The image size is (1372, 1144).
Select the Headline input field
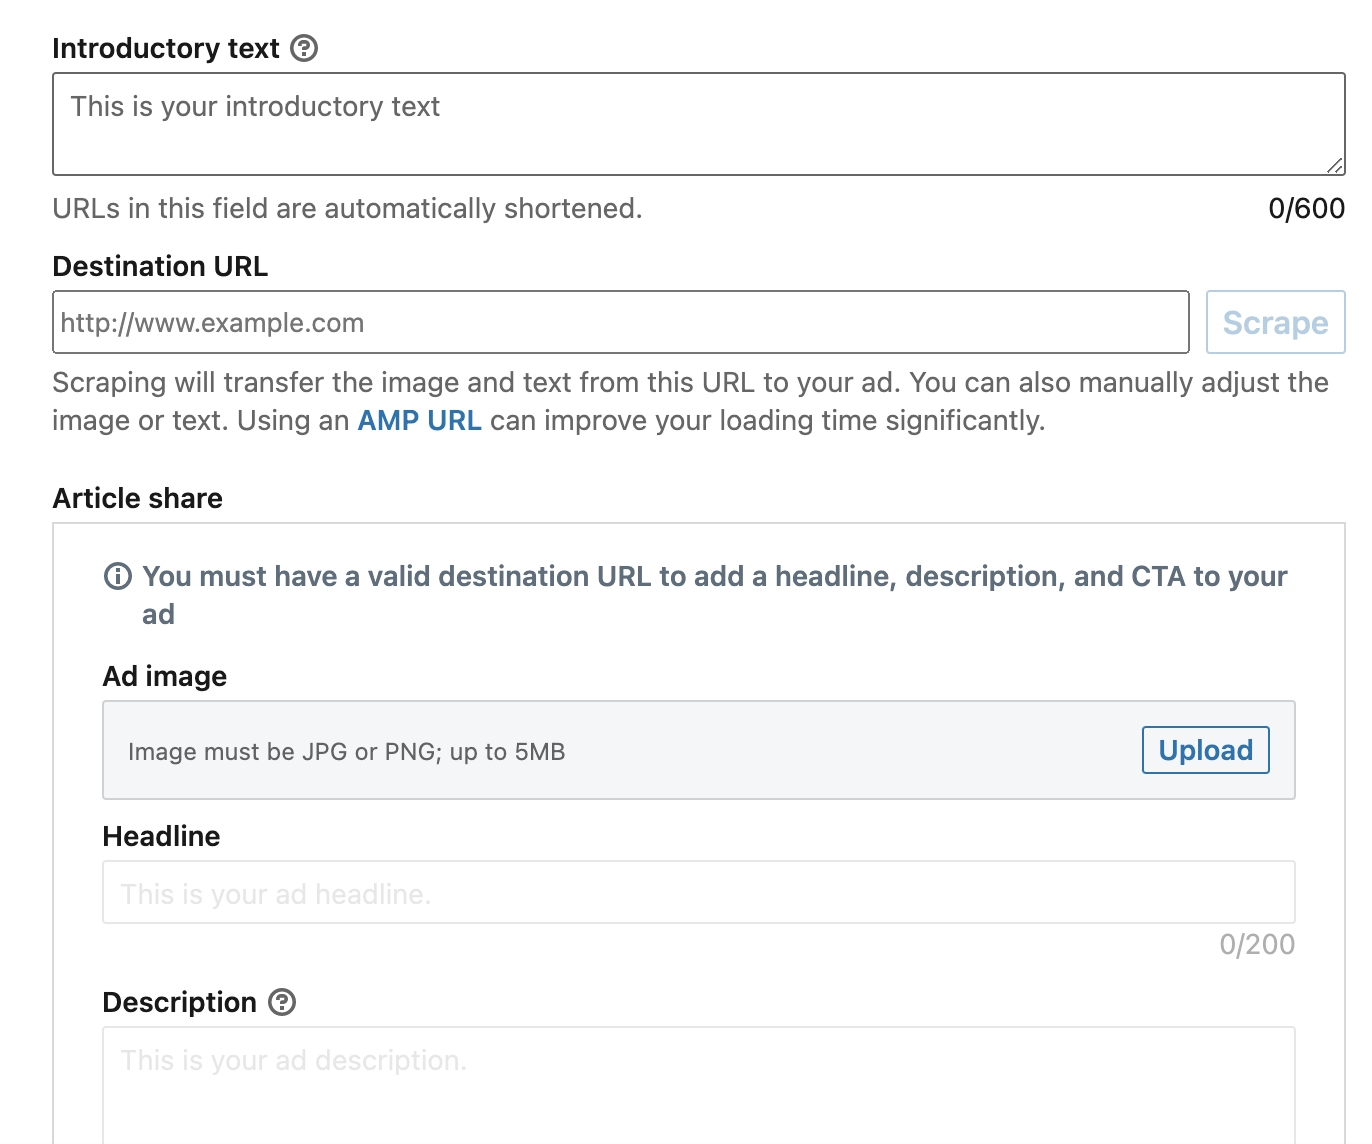pos(698,892)
